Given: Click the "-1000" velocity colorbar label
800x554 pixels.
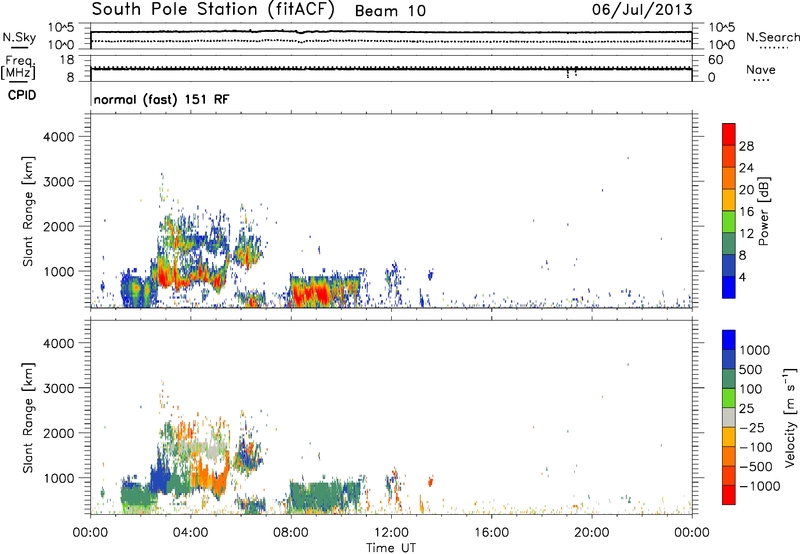Looking at the screenshot, I should 759,486.
